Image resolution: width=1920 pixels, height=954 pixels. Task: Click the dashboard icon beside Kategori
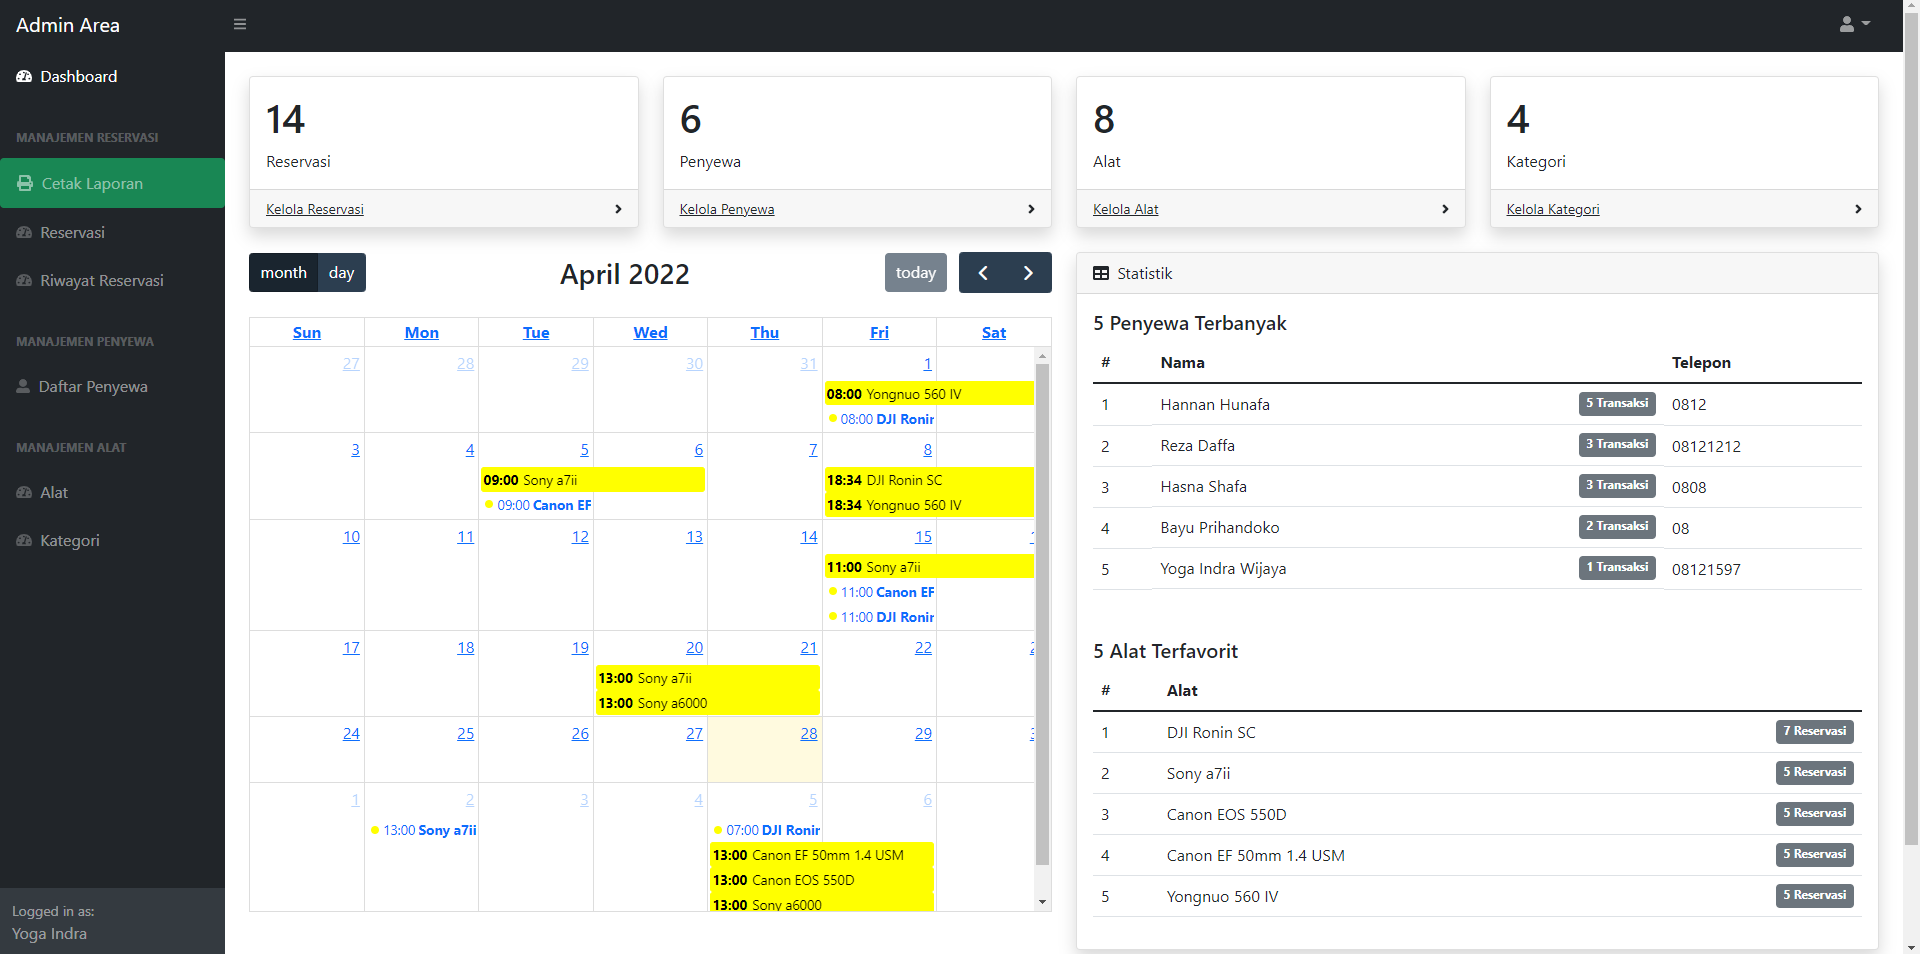24,540
